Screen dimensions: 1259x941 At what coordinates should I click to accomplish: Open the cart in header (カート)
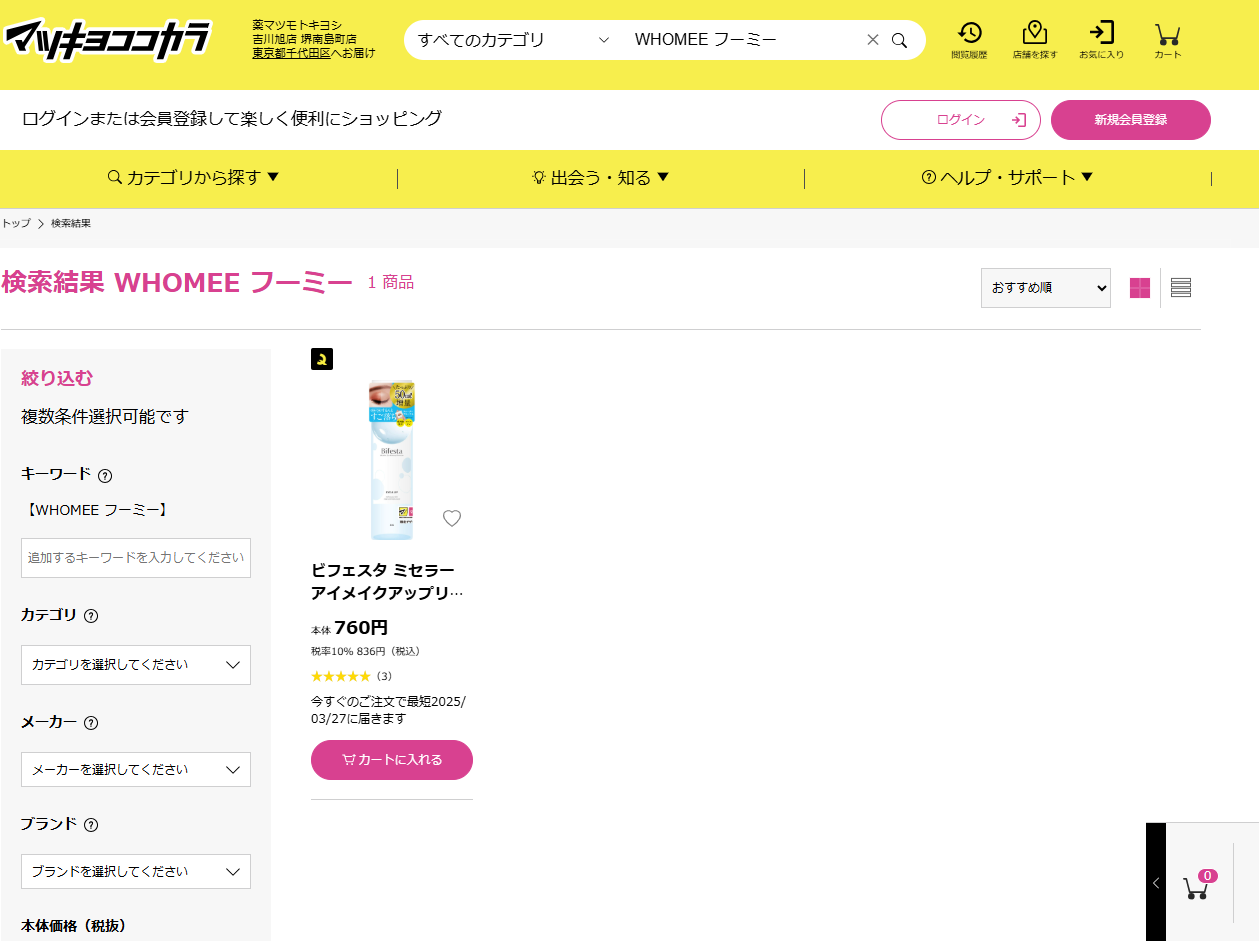pyautogui.click(x=1167, y=40)
